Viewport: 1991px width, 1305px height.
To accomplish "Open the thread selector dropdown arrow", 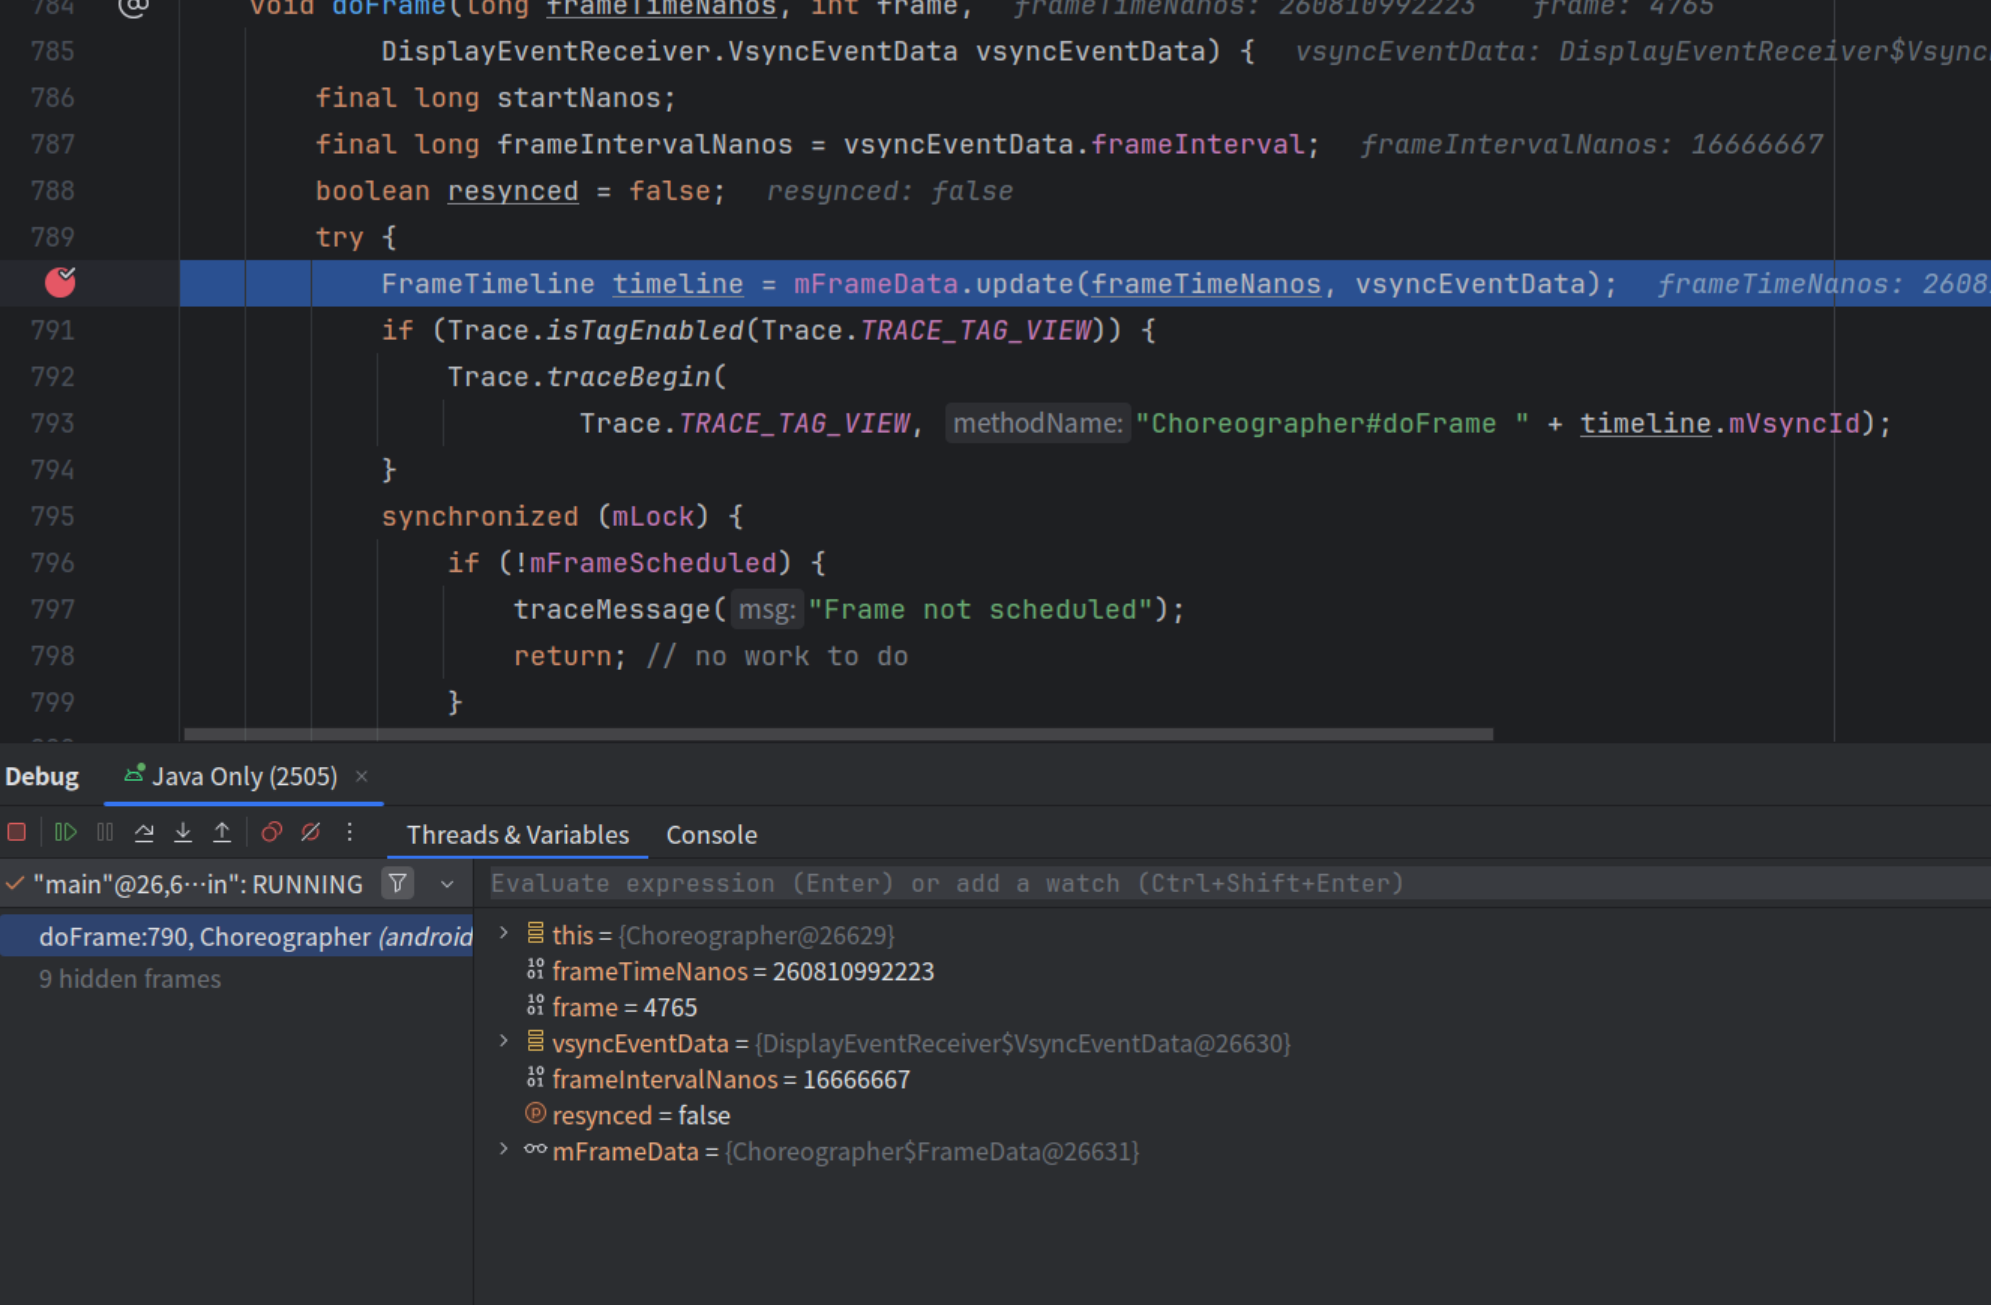I will point(447,884).
